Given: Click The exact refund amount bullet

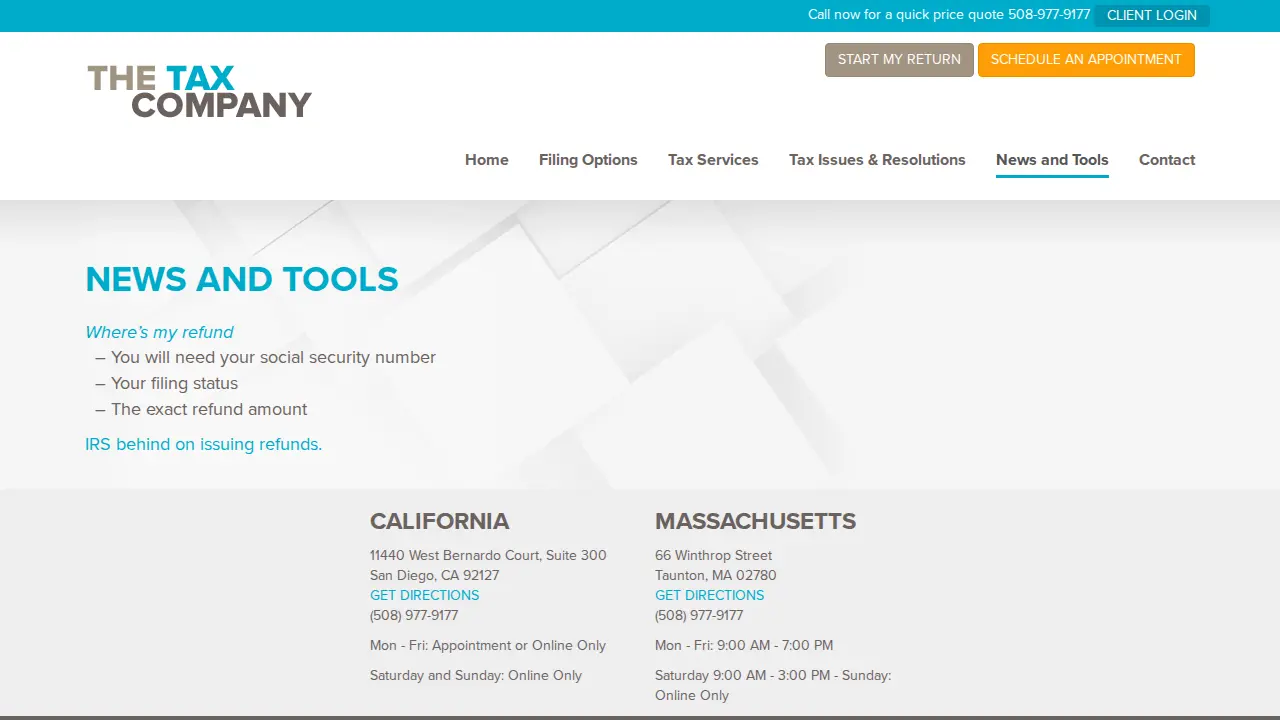Looking at the screenshot, I should pyautogui.click(x=209, y=409).
